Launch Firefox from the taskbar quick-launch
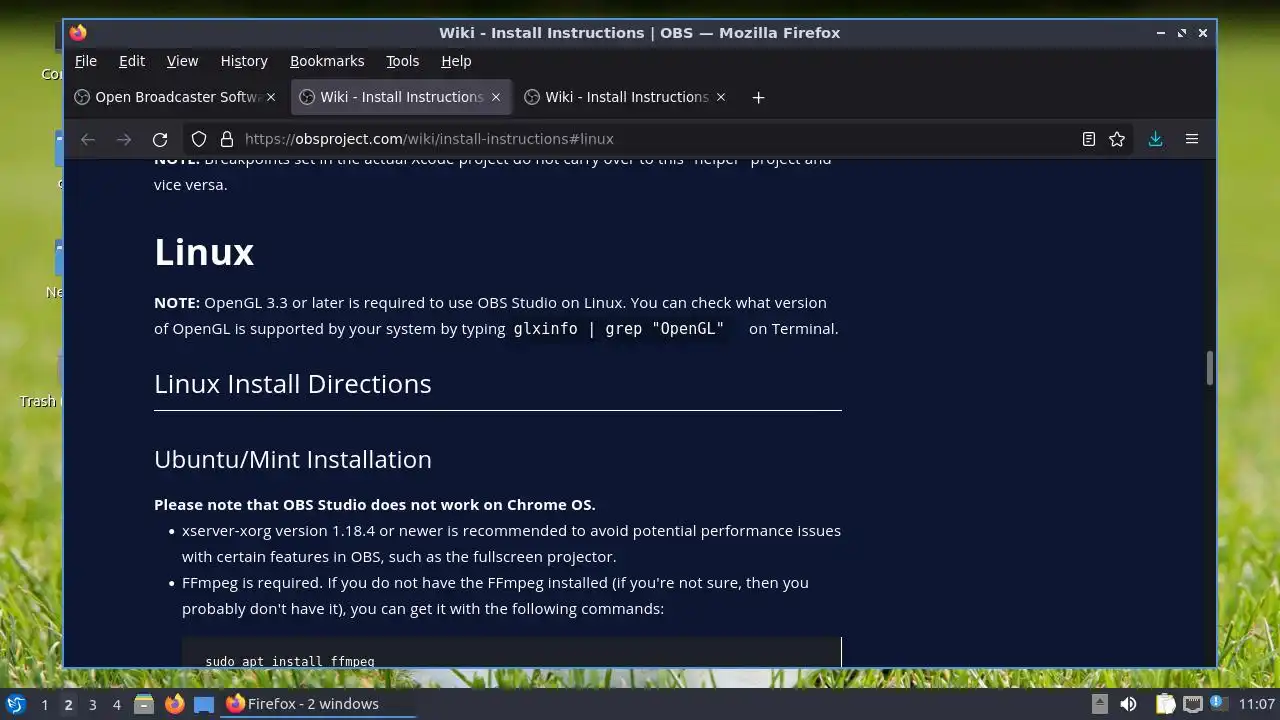 [x=174, y=704]
